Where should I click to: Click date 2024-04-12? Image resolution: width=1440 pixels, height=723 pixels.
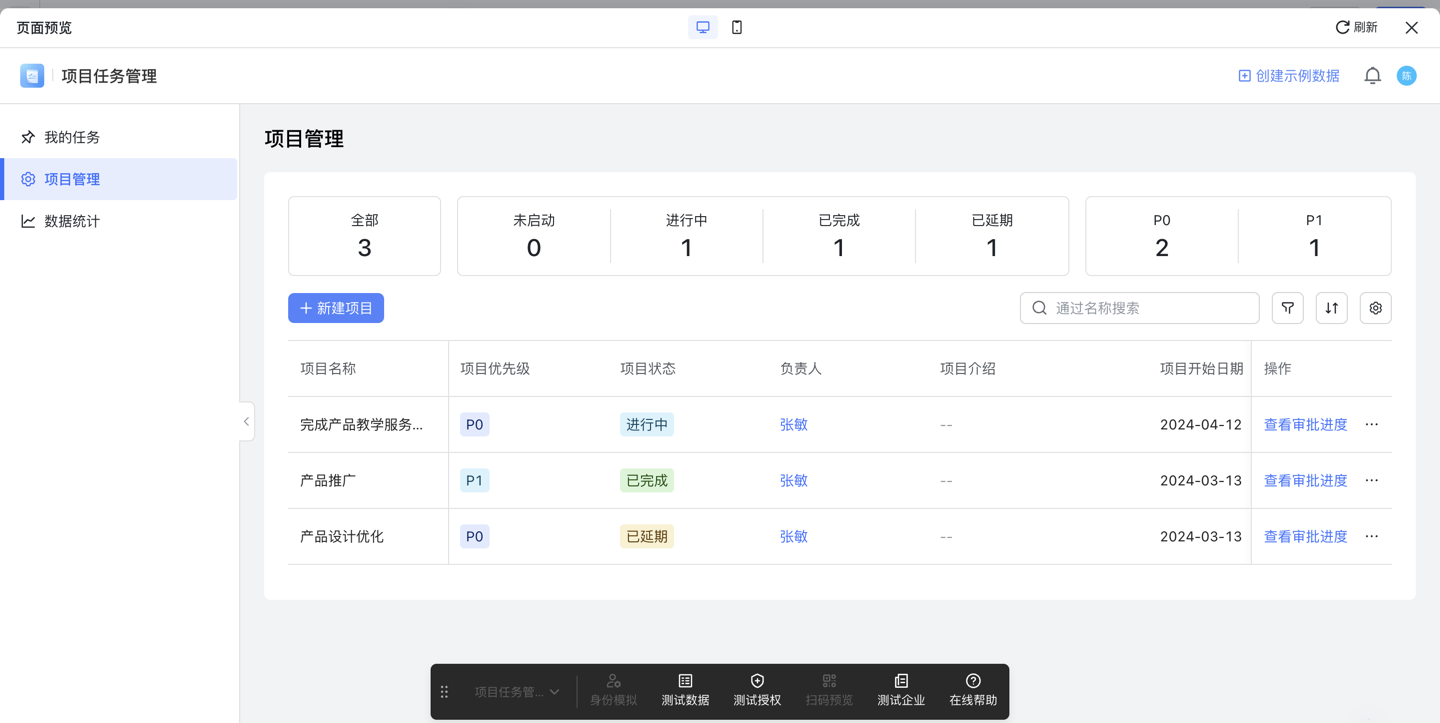[1200, 425]
